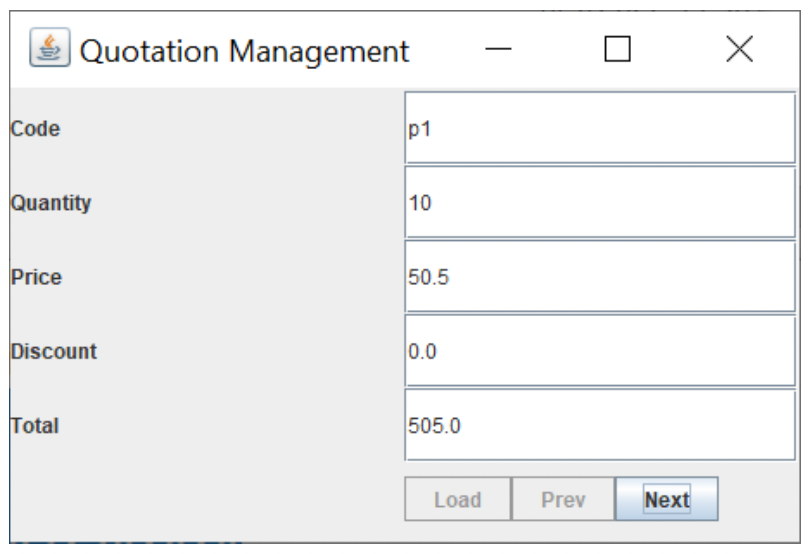Maximize the Quotation Management window
The width and height of the screenshot is (812, 554).
[617, 49]
